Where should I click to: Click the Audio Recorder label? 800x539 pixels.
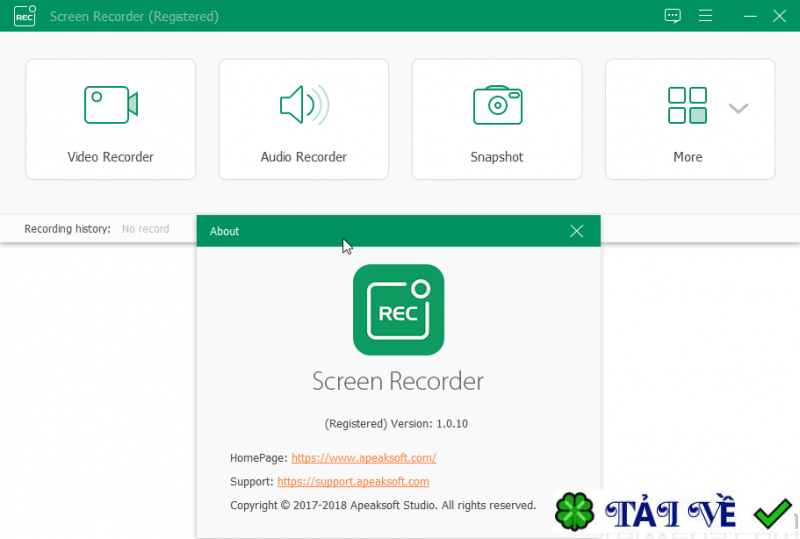[304, 157]
